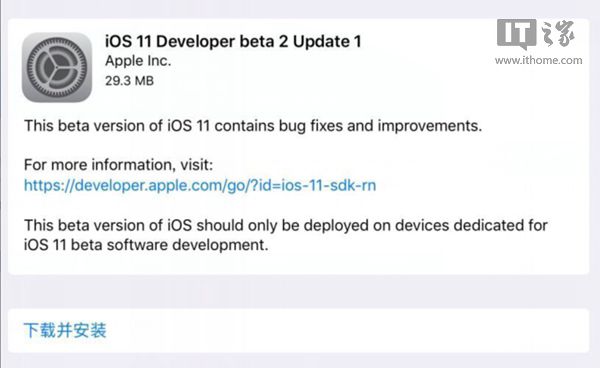Tap the 下载并安装 download and install button

click(x=65, y=330)
